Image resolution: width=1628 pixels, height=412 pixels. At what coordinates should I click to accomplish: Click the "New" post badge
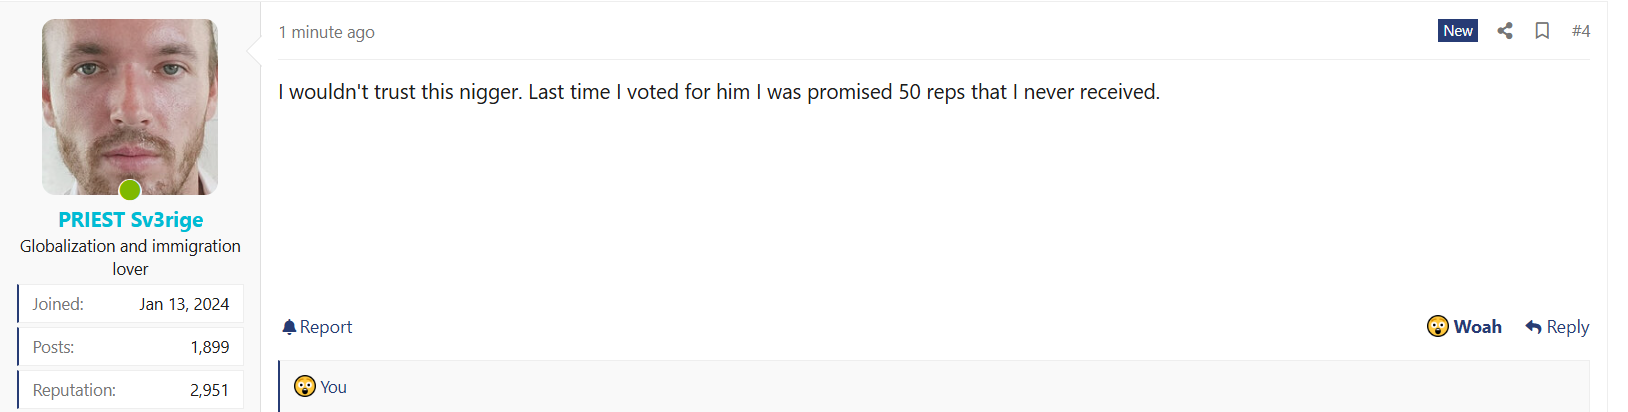coord(1457,31)
